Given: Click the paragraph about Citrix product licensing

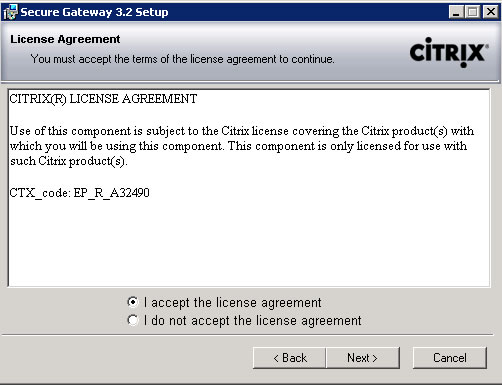Looking at the screenshot, I should [x=242, y=146].
